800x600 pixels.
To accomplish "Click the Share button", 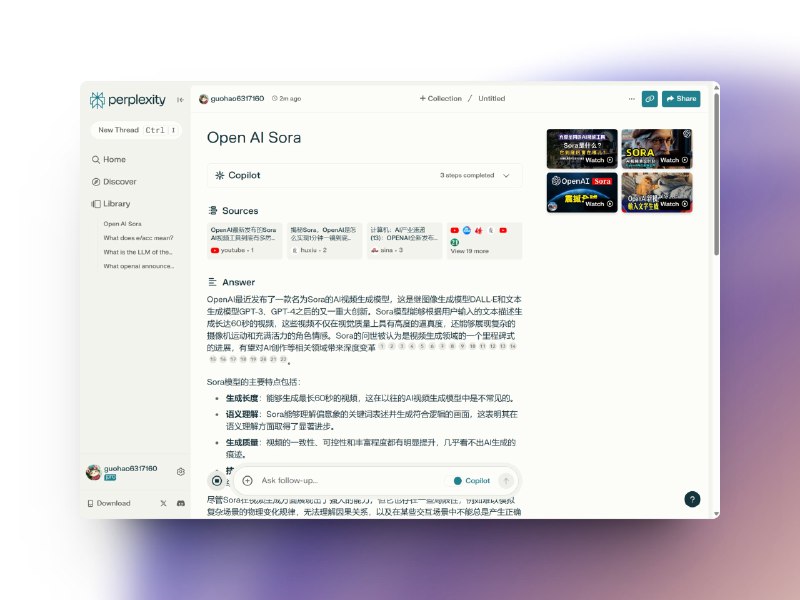I will 681,99.
